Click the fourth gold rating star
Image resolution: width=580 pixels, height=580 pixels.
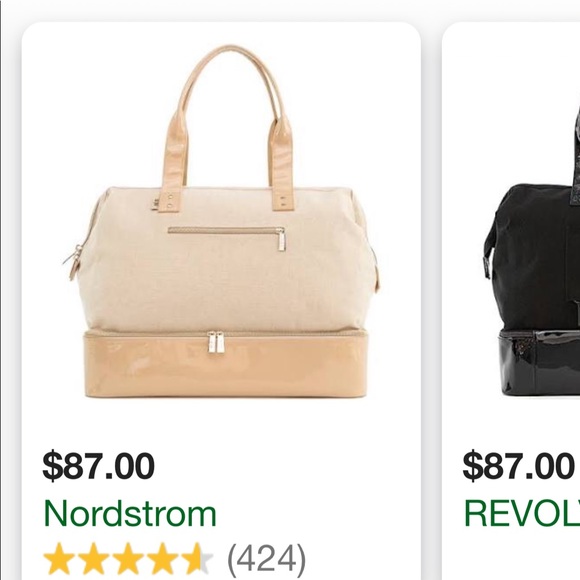[x=163, y=559]
